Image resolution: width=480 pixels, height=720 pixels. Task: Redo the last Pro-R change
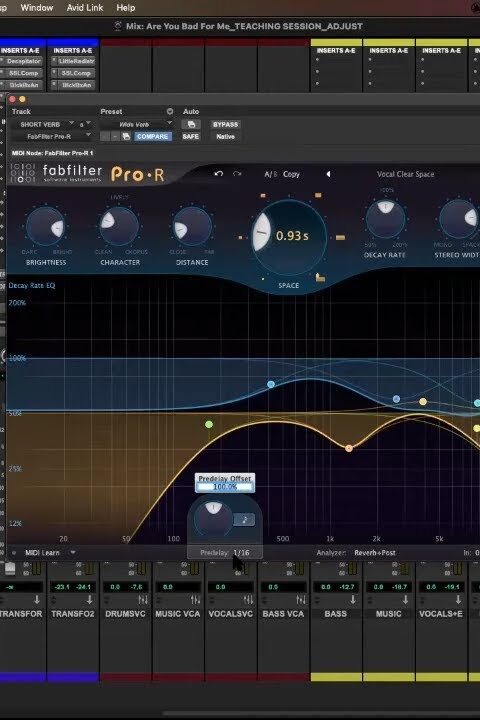click(237, 174)
